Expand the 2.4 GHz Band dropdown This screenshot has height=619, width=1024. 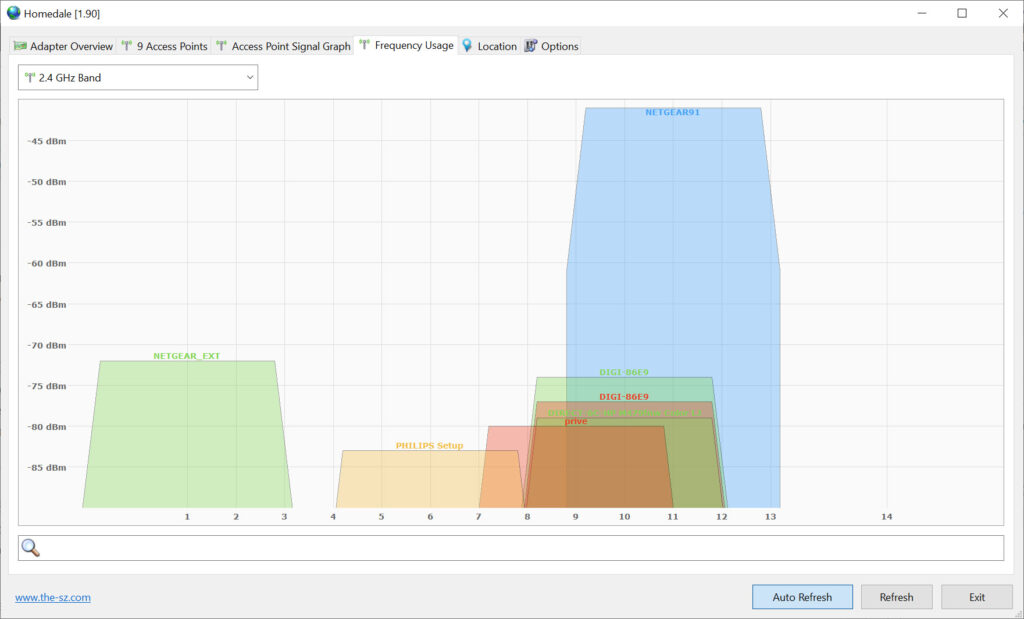(x=138, y=78)
